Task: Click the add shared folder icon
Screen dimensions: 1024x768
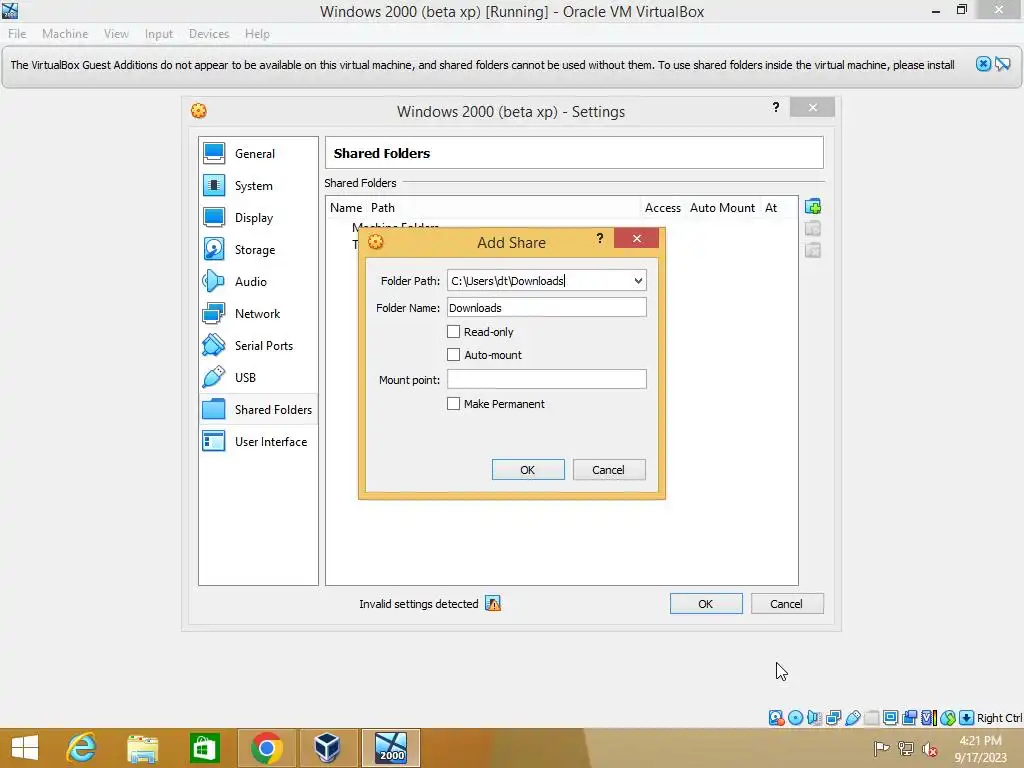Action: tap(813, 207)
